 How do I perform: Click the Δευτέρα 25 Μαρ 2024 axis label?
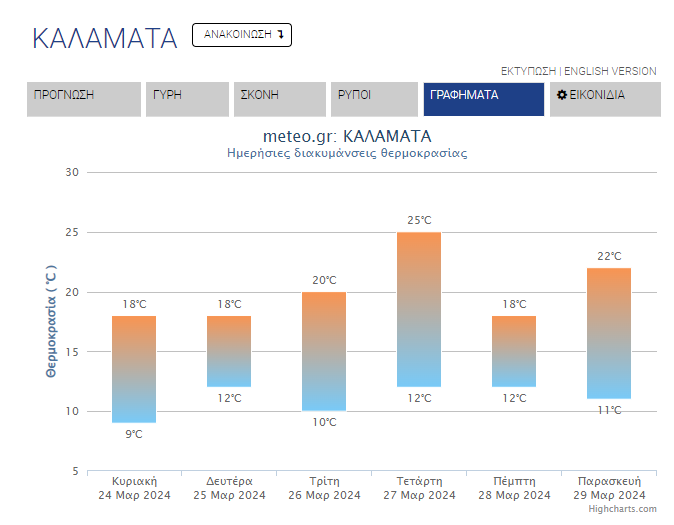coord(229,488)
